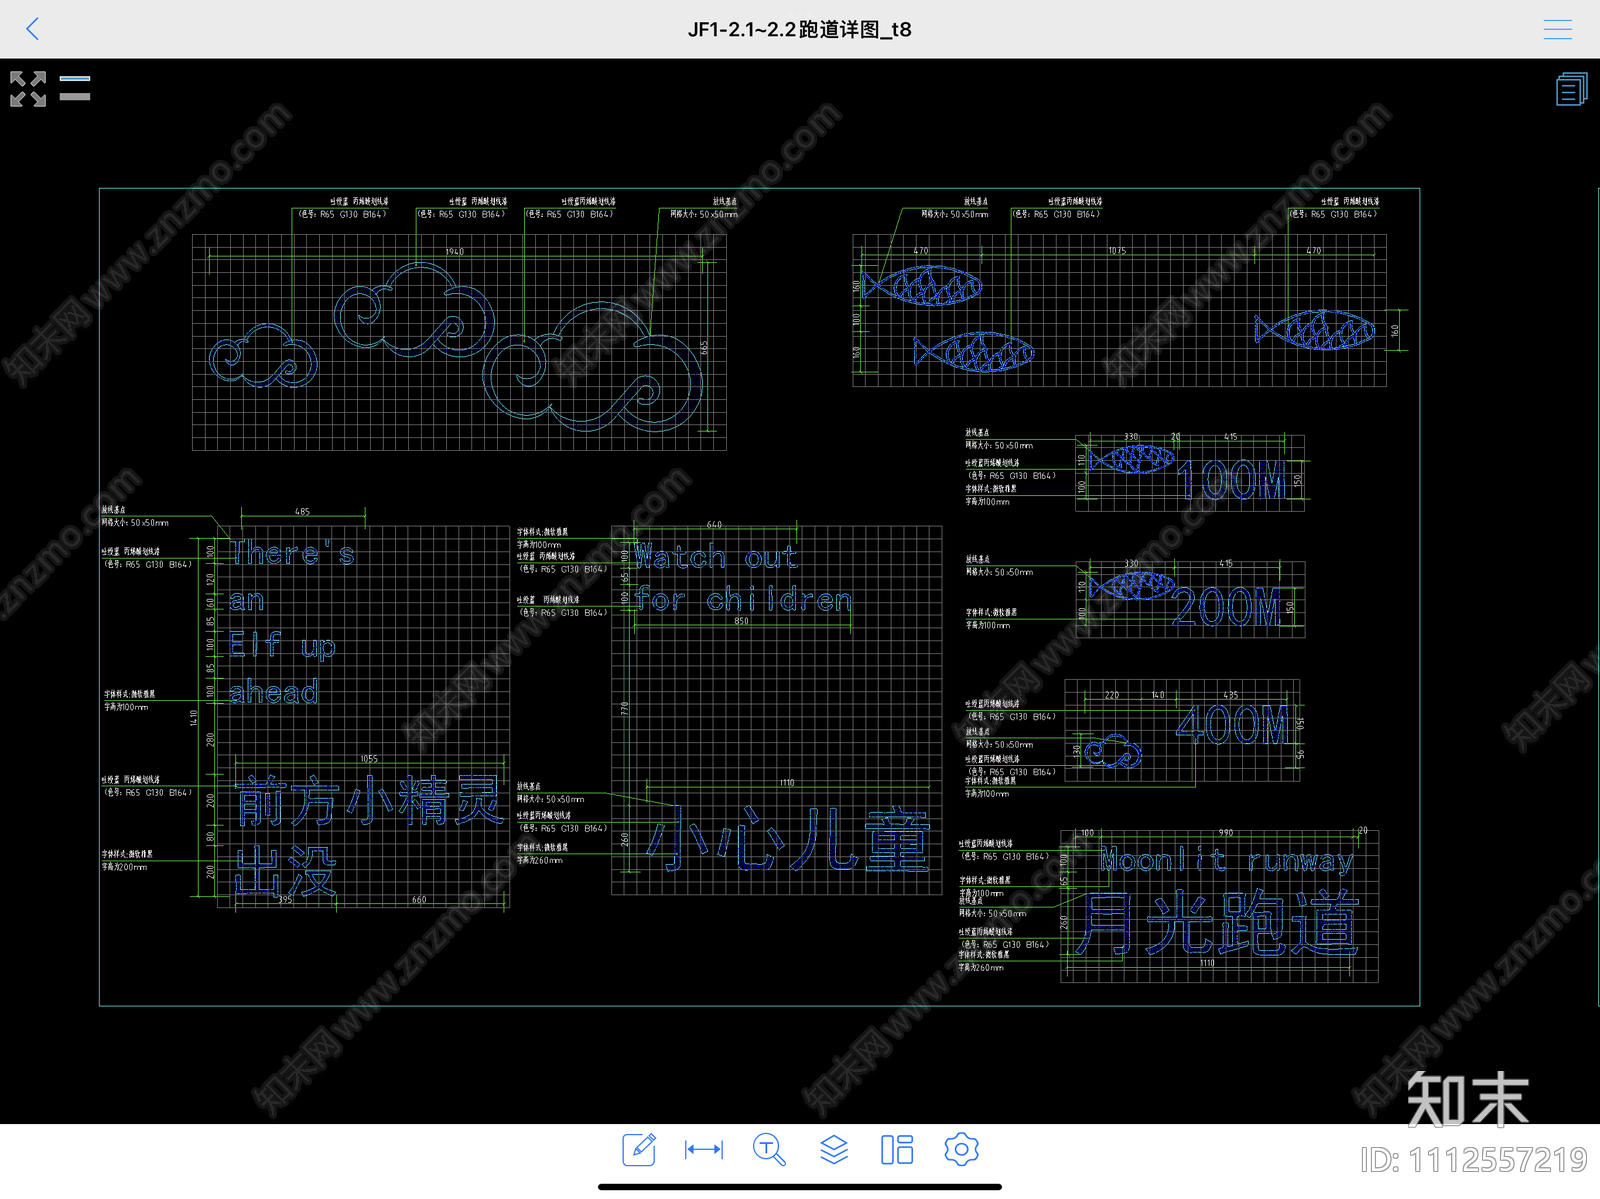Tap the 'Elf up' text in drawing
The height and width of the screenshot is (1199, 1600).
282,646
